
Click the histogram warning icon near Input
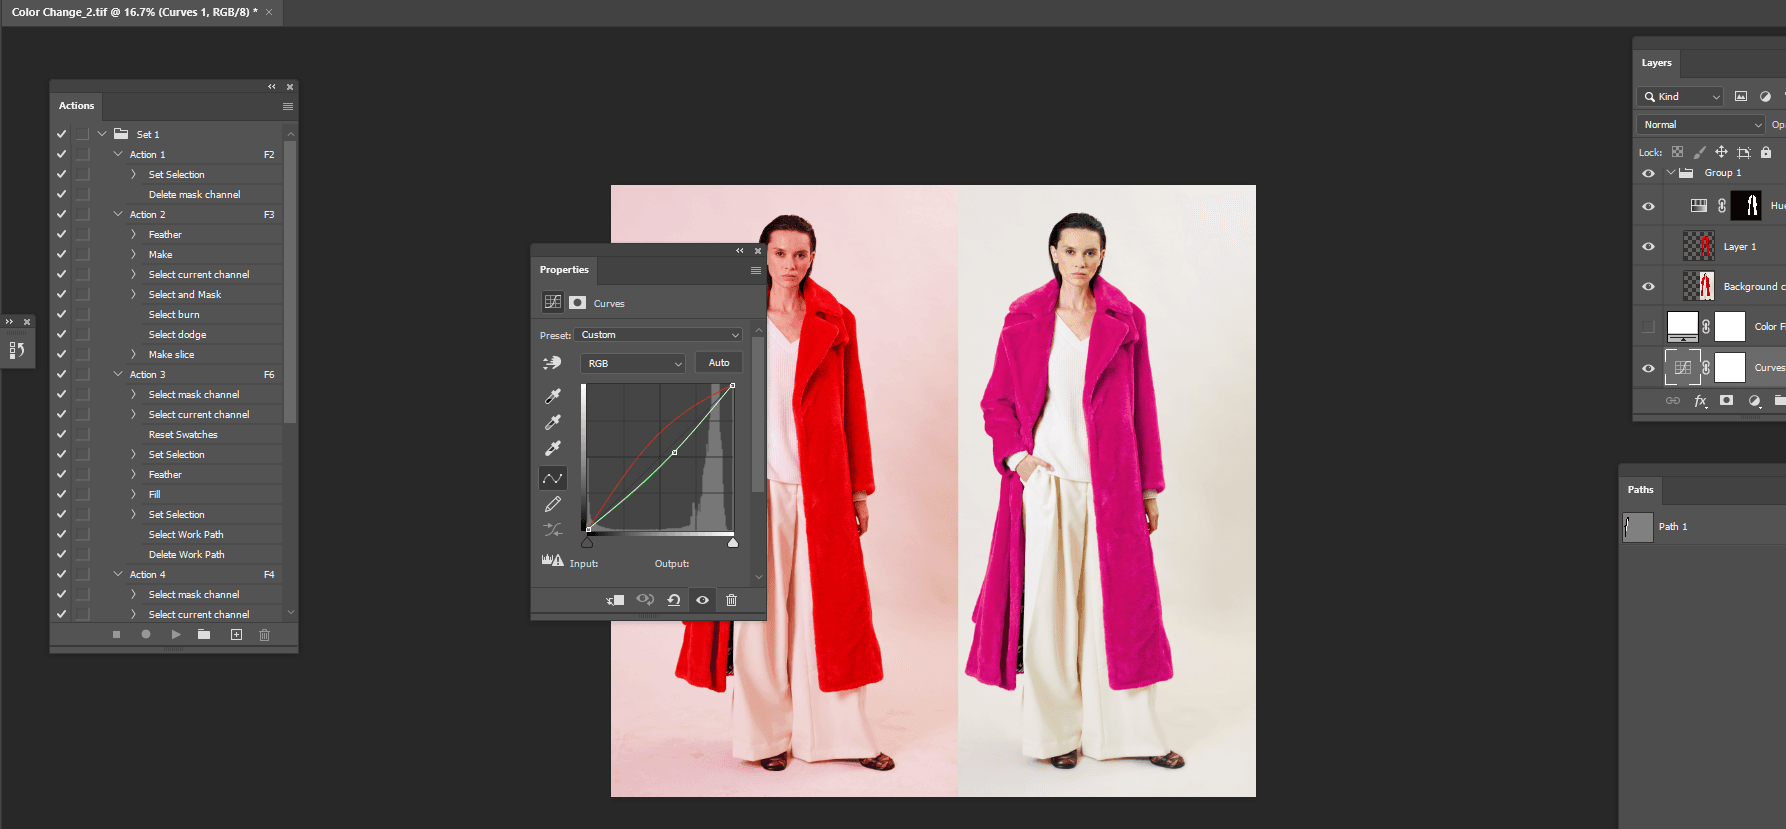click(x=552, y=561)
